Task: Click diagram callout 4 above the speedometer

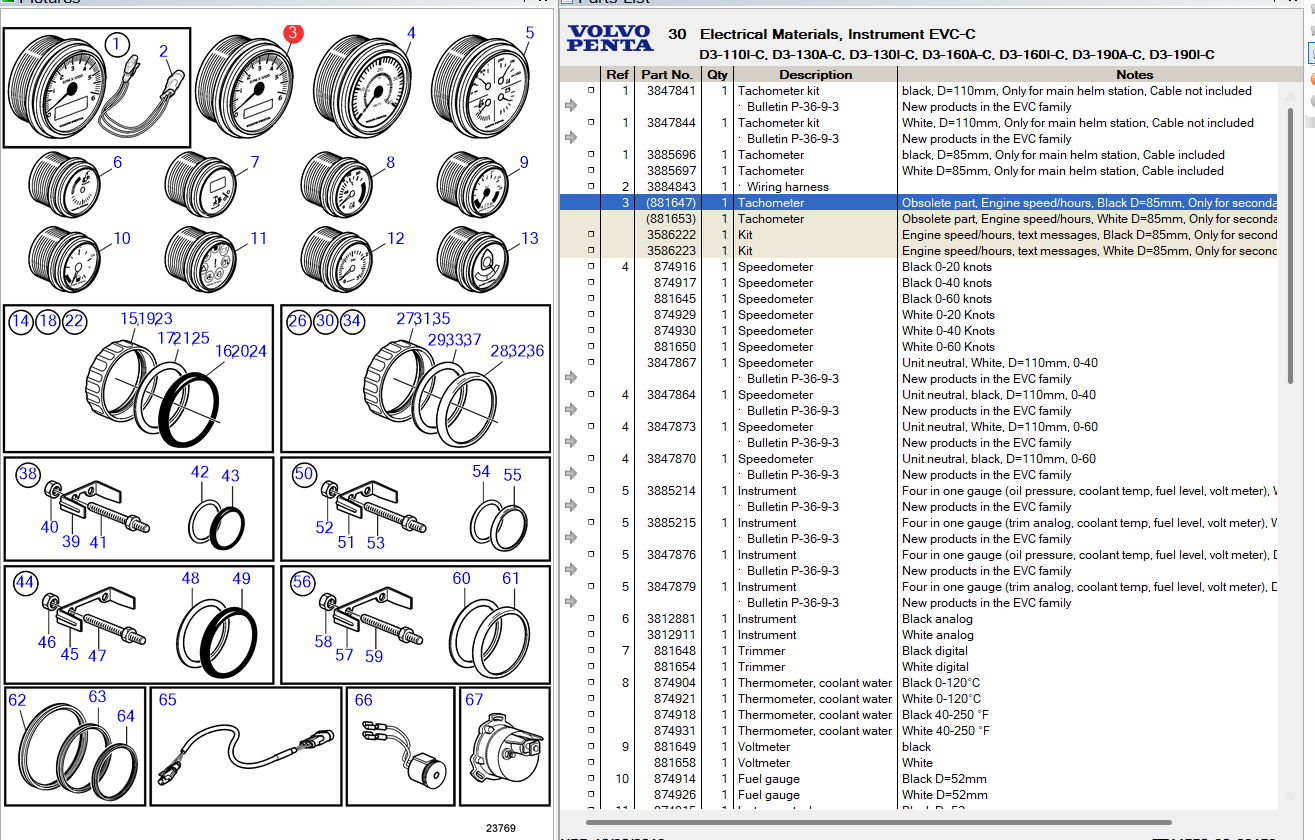Action: click(x=410, y=33)
